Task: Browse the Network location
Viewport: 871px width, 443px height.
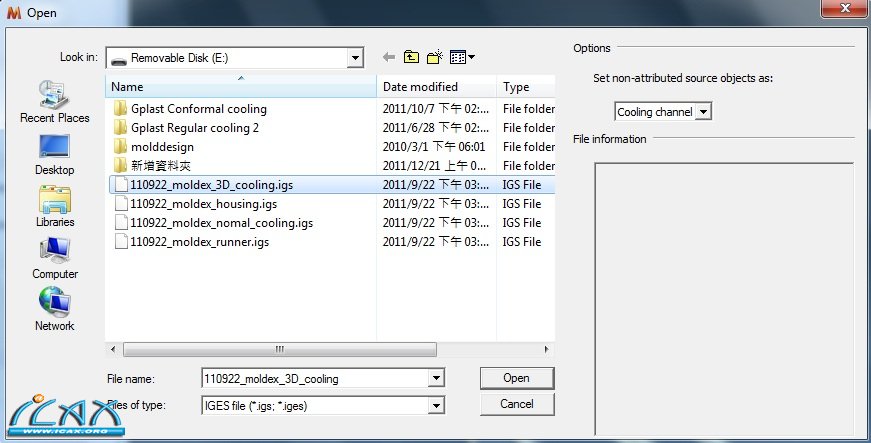Action: 54,310
